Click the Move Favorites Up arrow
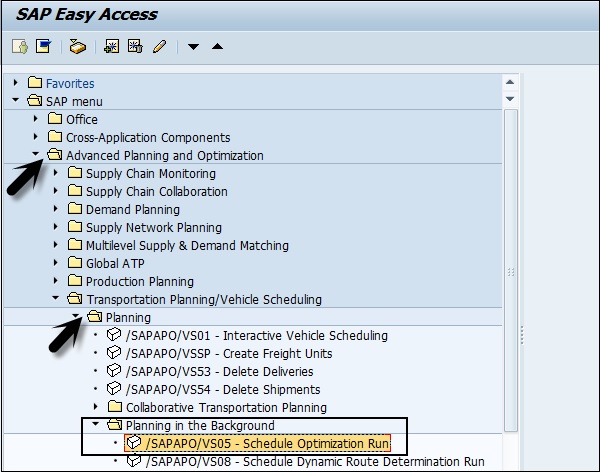 (x=217, y=47)
